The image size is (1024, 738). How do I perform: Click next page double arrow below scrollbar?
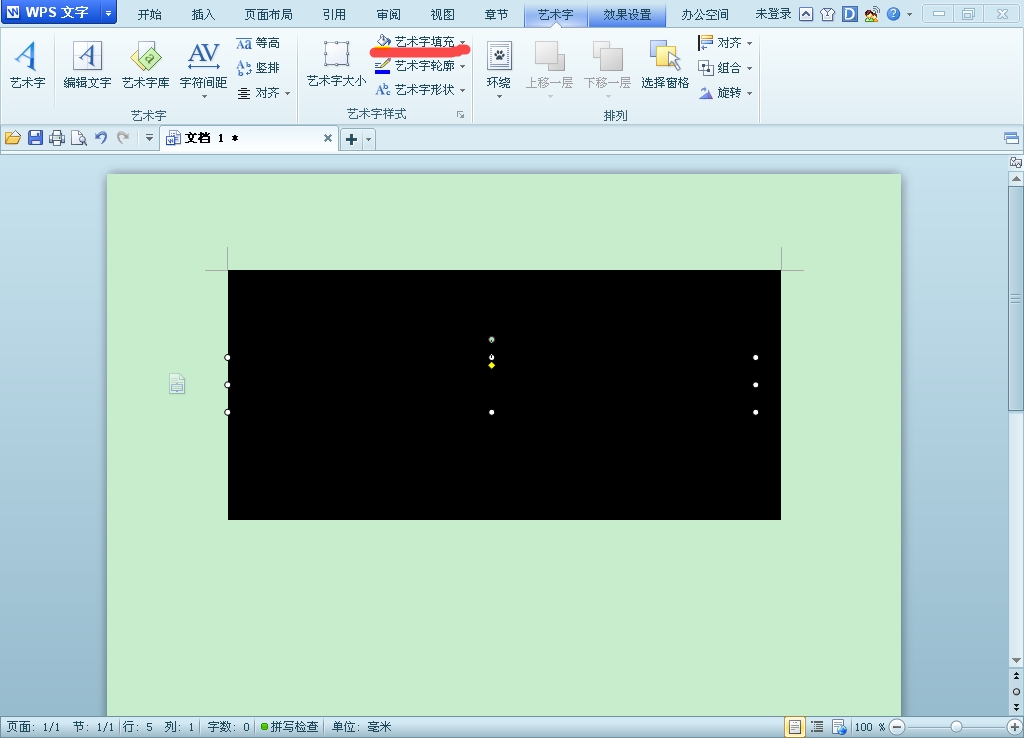(x=1016, y=708)
